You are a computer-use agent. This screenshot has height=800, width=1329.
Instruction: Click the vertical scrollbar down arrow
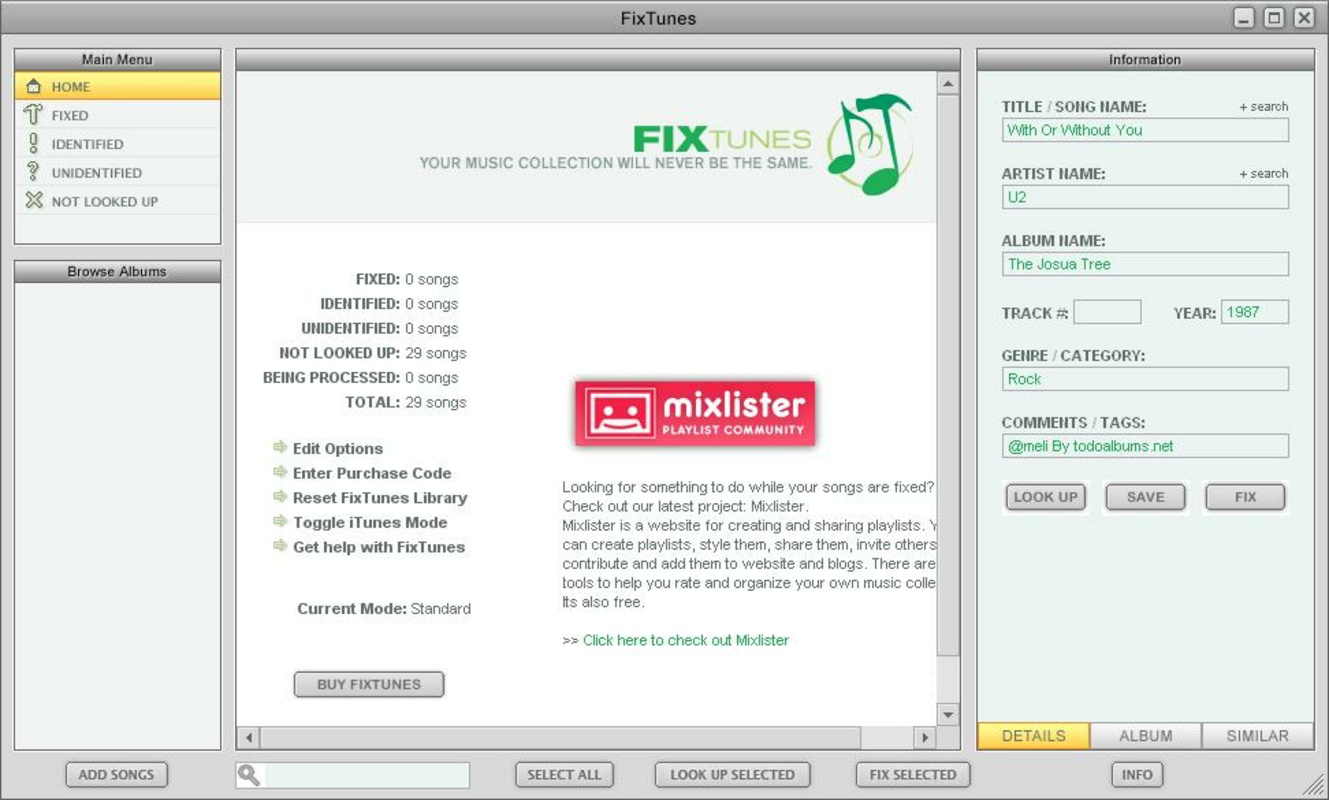pos(948,714)
